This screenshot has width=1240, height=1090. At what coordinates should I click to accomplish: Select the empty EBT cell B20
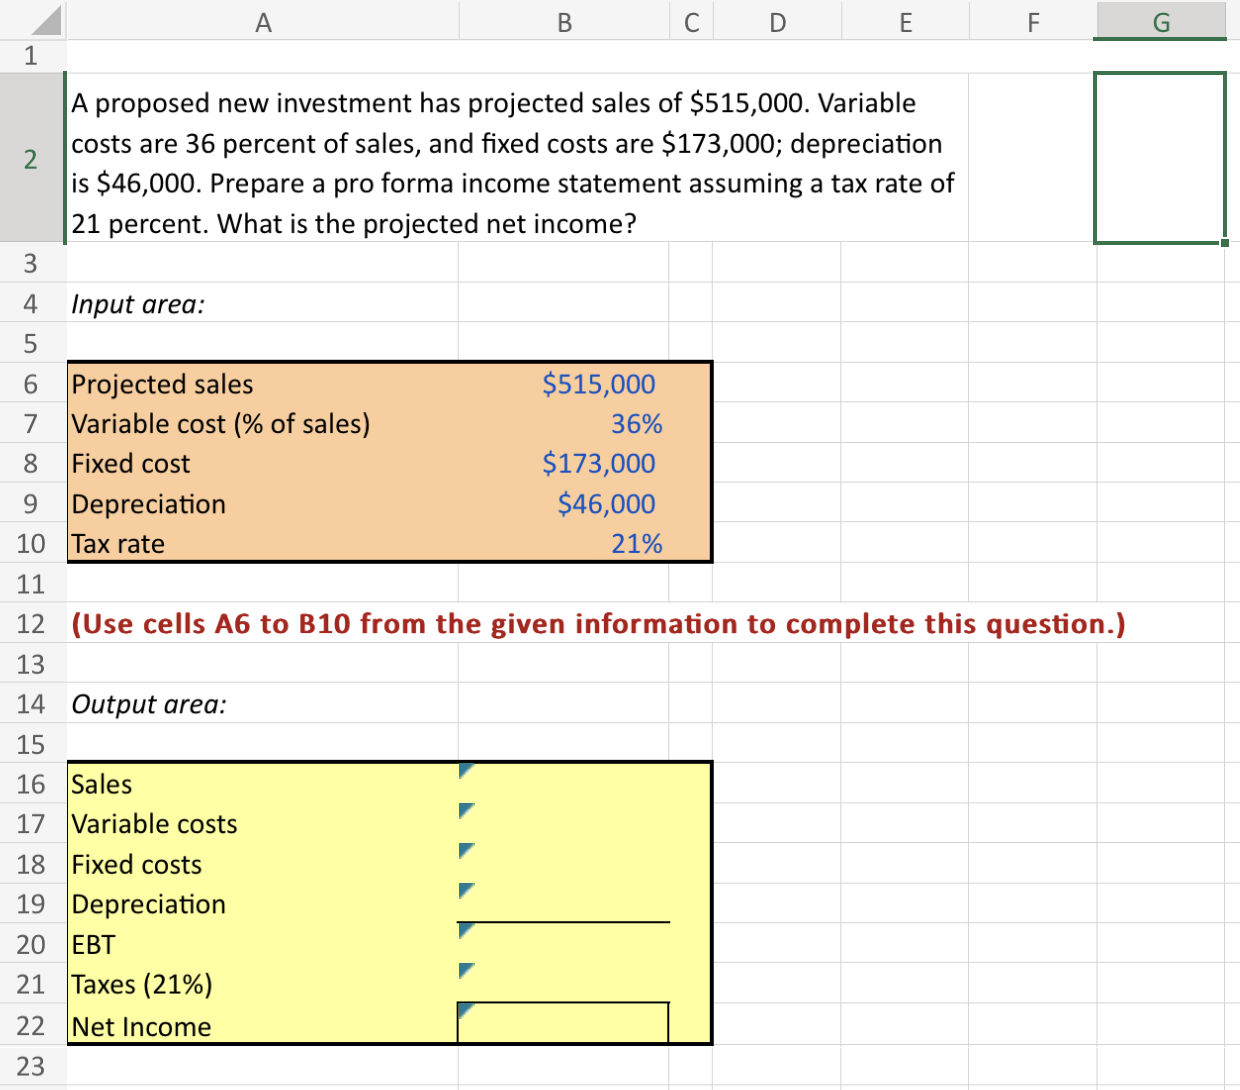coord(564,943)
